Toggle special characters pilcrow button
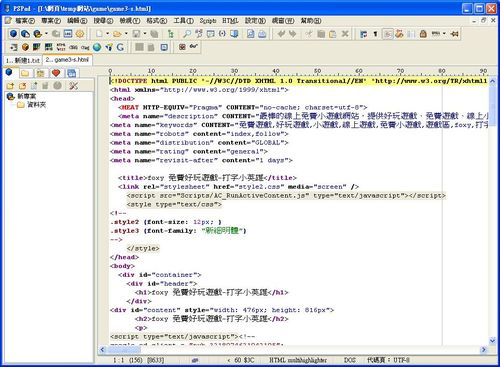Image resolution: width=500 pixels, height=367 pixels. tap(375, 34)
